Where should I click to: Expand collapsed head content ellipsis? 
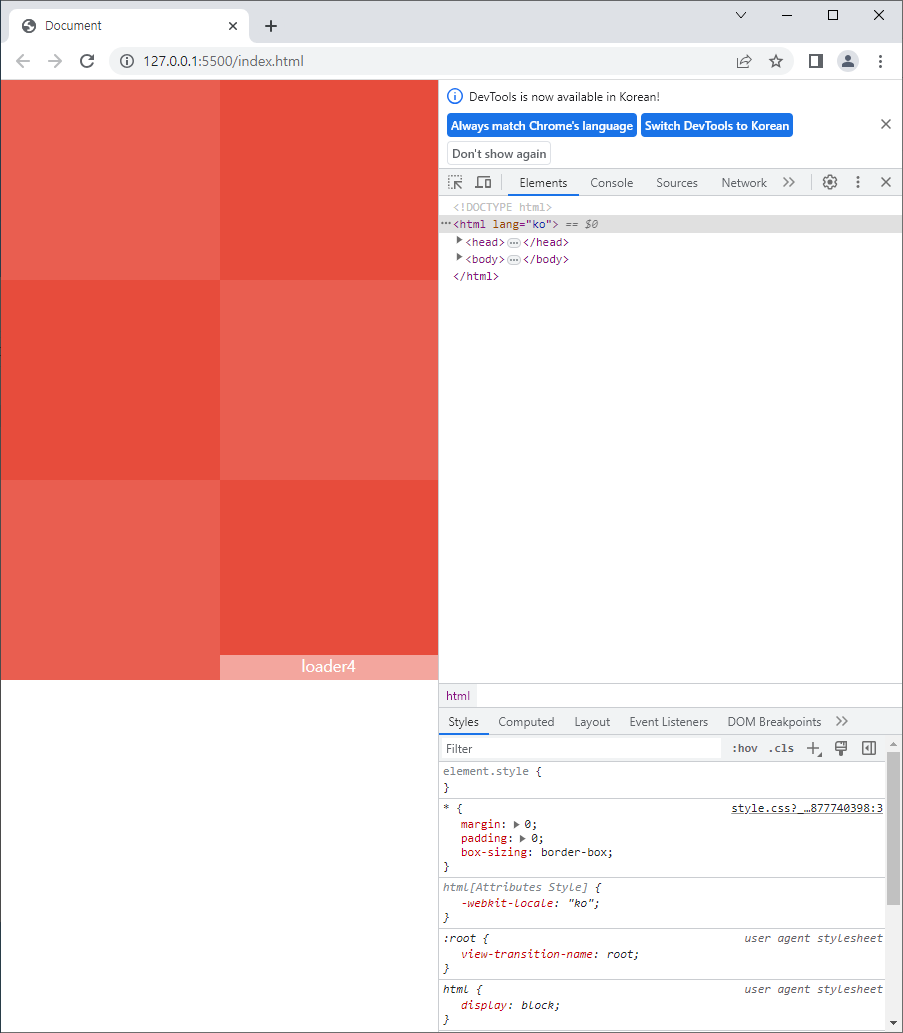(x=514, y=242)
